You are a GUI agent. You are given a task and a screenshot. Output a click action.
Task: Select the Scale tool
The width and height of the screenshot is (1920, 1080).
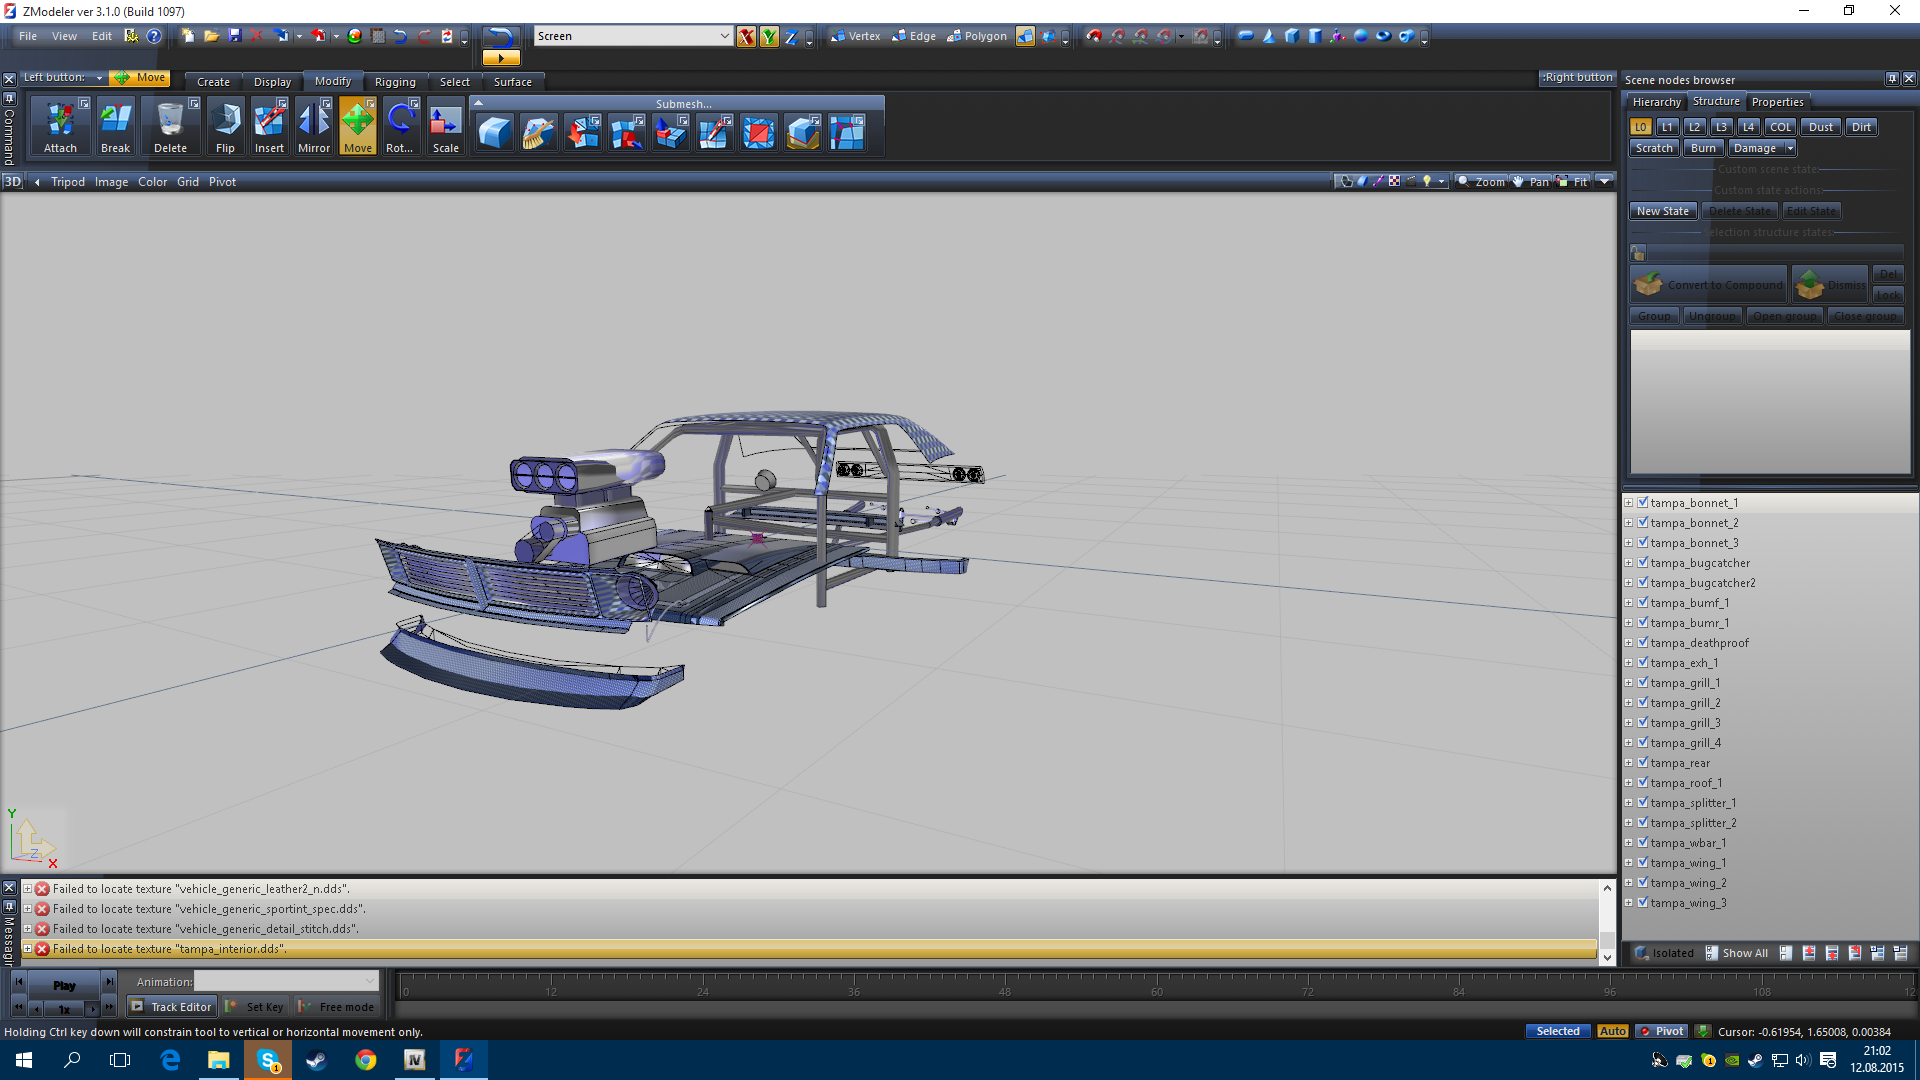(x=446, y=126)
